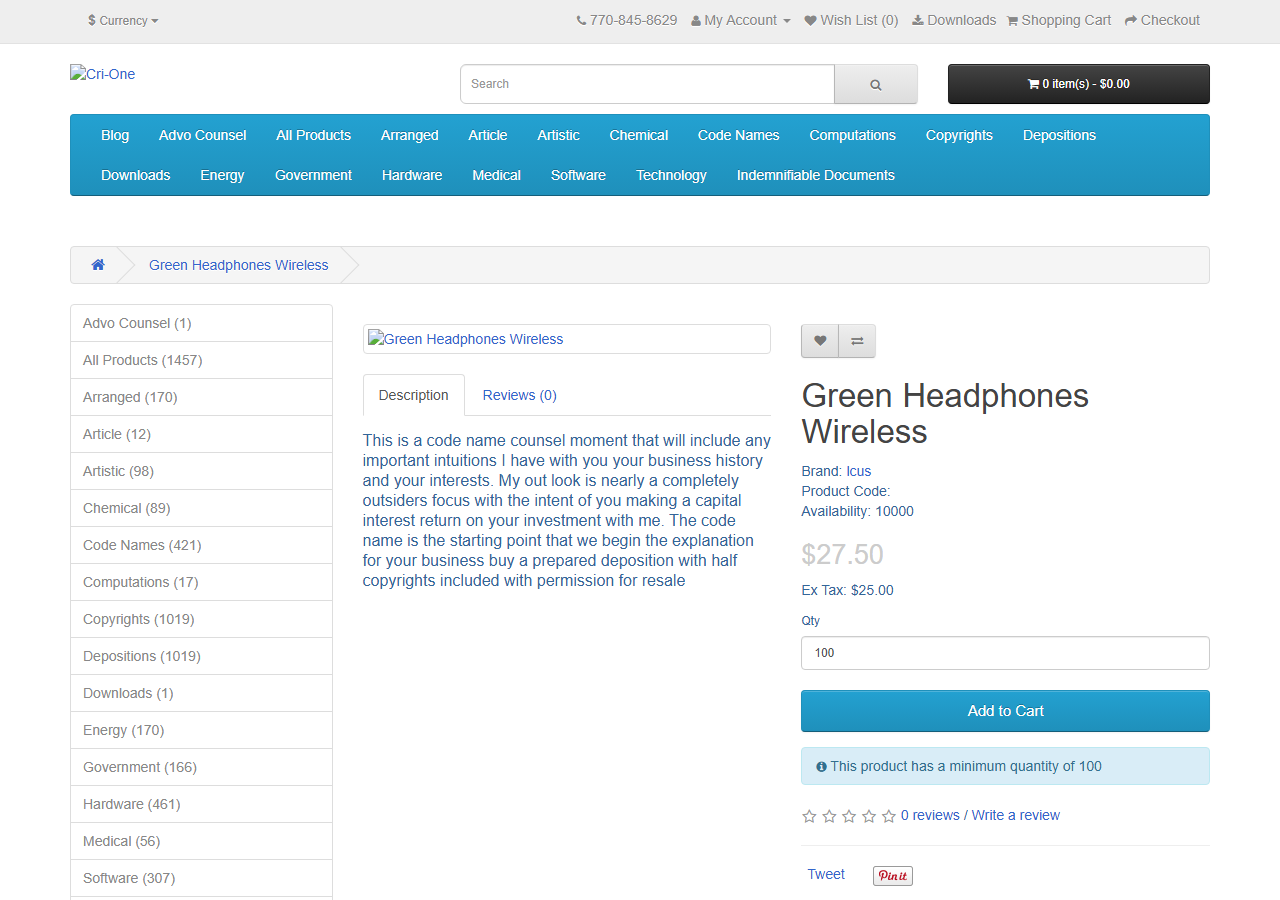The height and width of the screenshot is (900, 1280).
Task: Open Energy (170) sidebar category
Action: tap(201, 730)
